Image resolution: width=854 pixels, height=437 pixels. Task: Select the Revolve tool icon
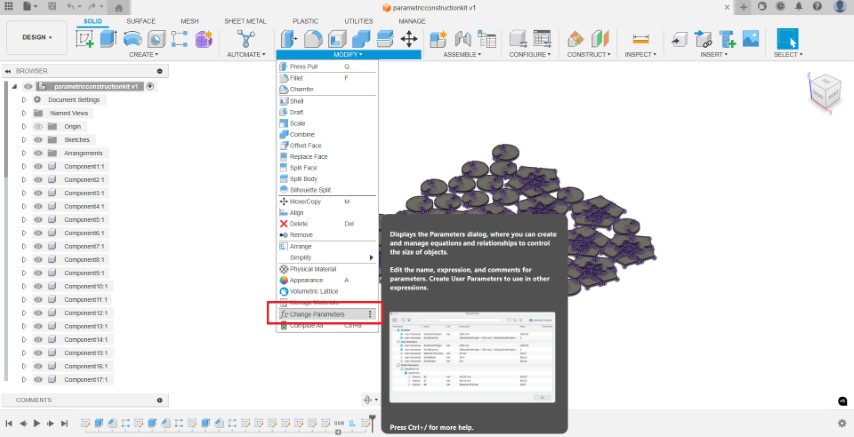pos(132,39)
